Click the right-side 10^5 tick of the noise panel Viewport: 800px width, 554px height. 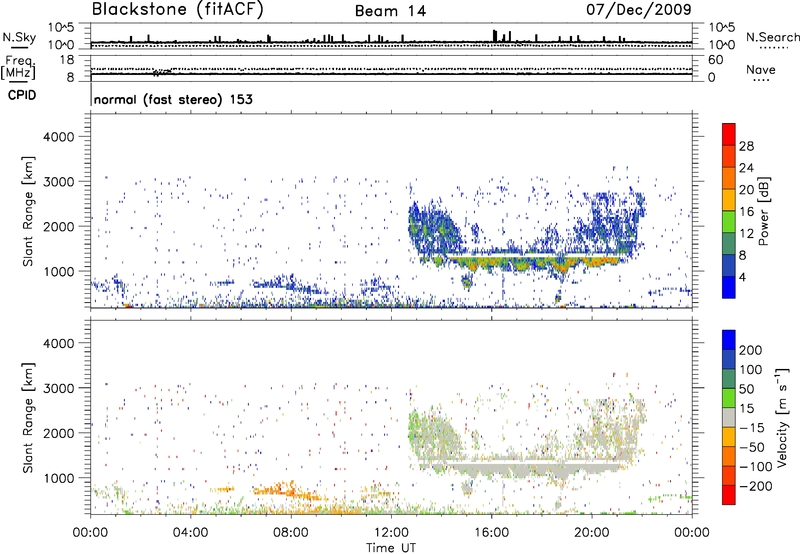(721, 28)
